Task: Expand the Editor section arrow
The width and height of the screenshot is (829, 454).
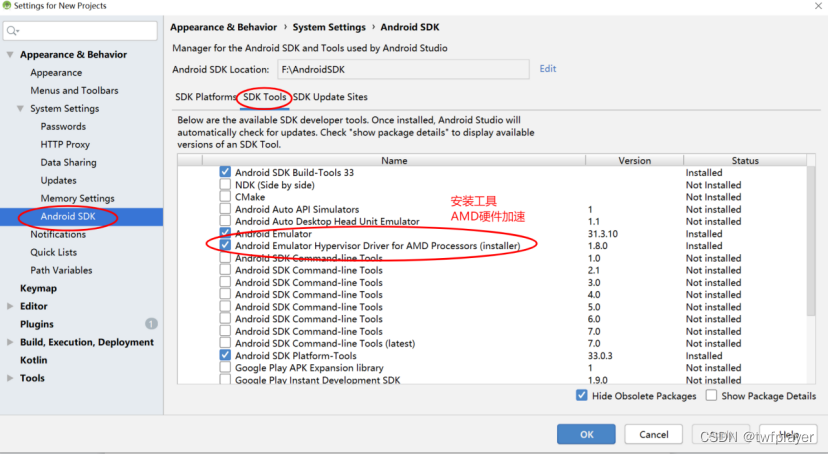Action: pos(10,306)
